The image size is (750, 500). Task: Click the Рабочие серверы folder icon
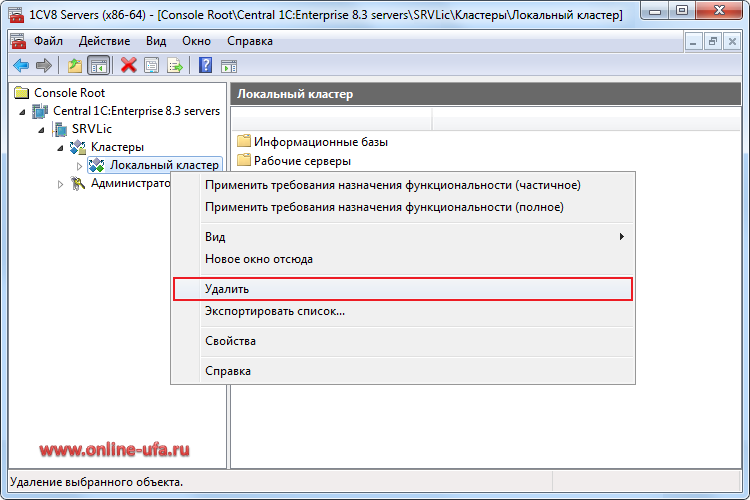[244, 160]
